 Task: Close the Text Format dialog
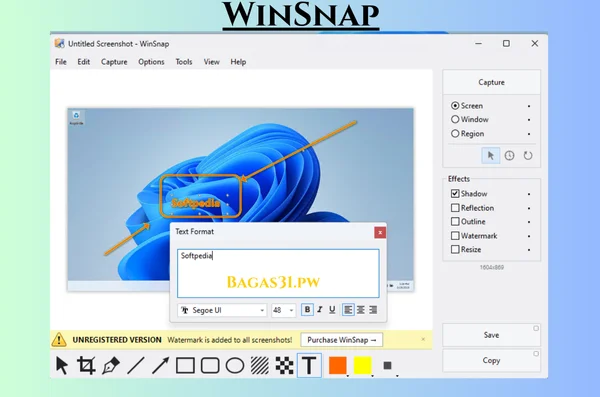[380, 232]
